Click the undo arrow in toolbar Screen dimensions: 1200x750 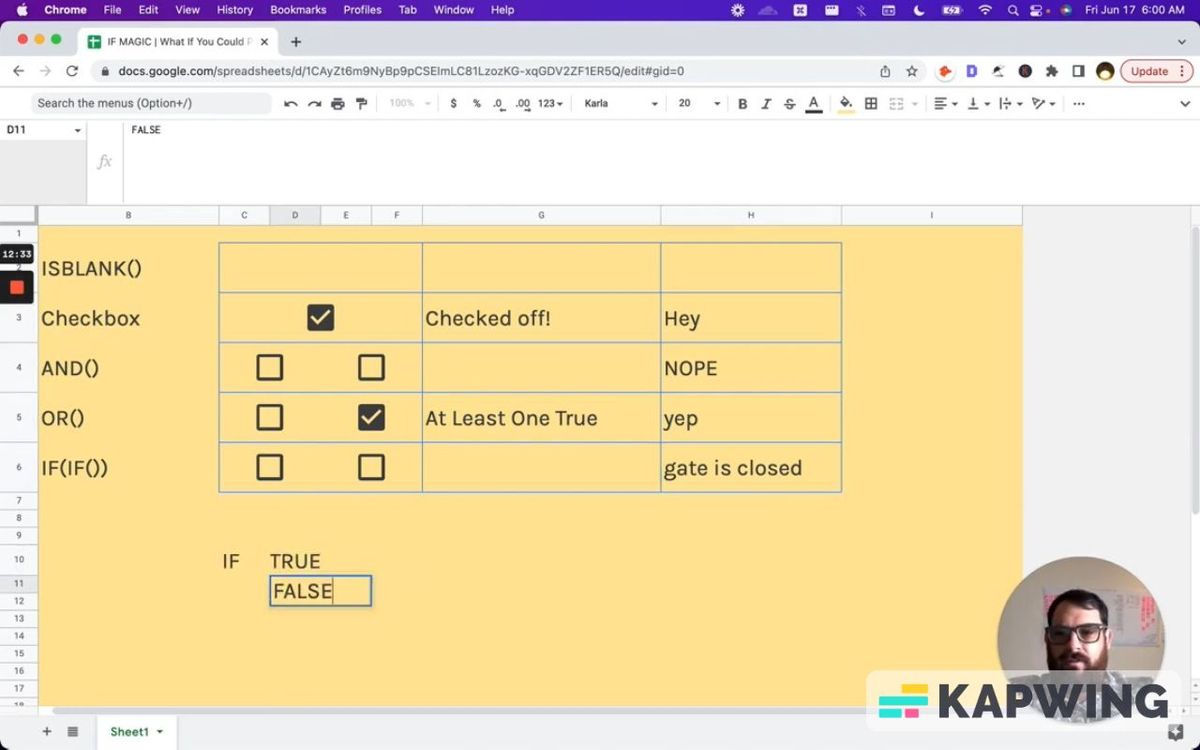tap(290, 104)
